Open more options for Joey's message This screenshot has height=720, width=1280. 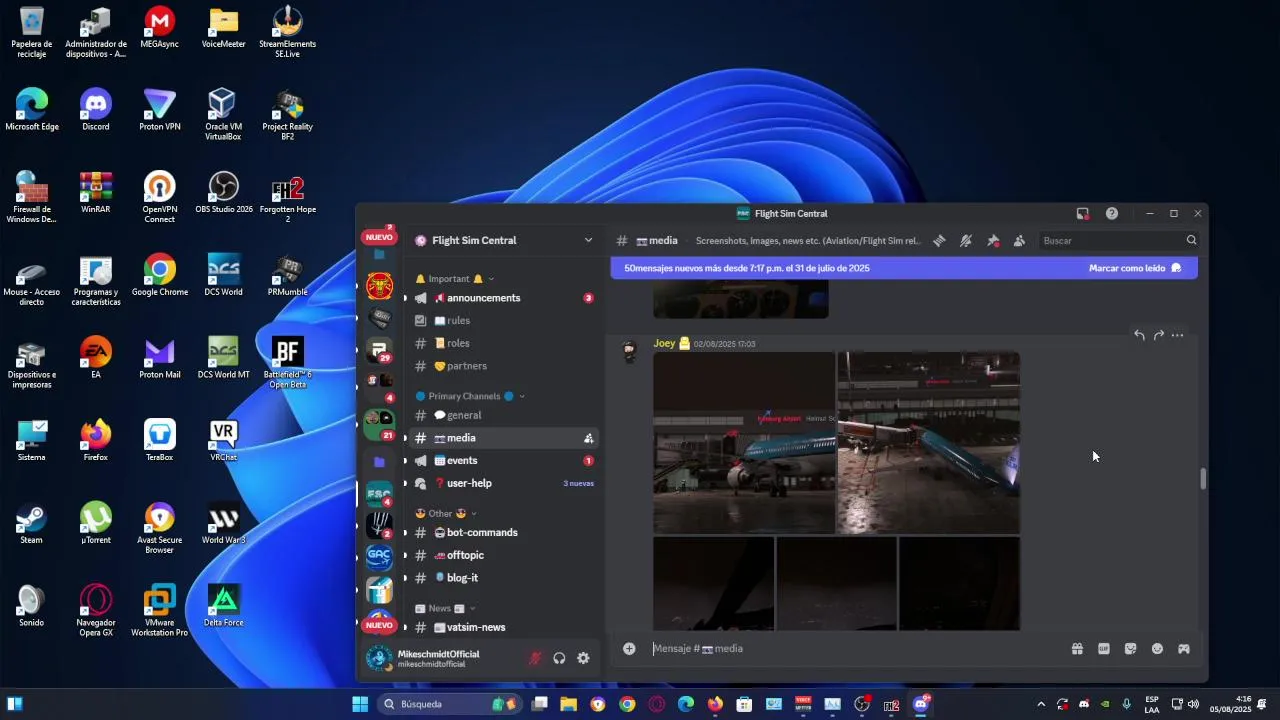(x=1177, y=336)
